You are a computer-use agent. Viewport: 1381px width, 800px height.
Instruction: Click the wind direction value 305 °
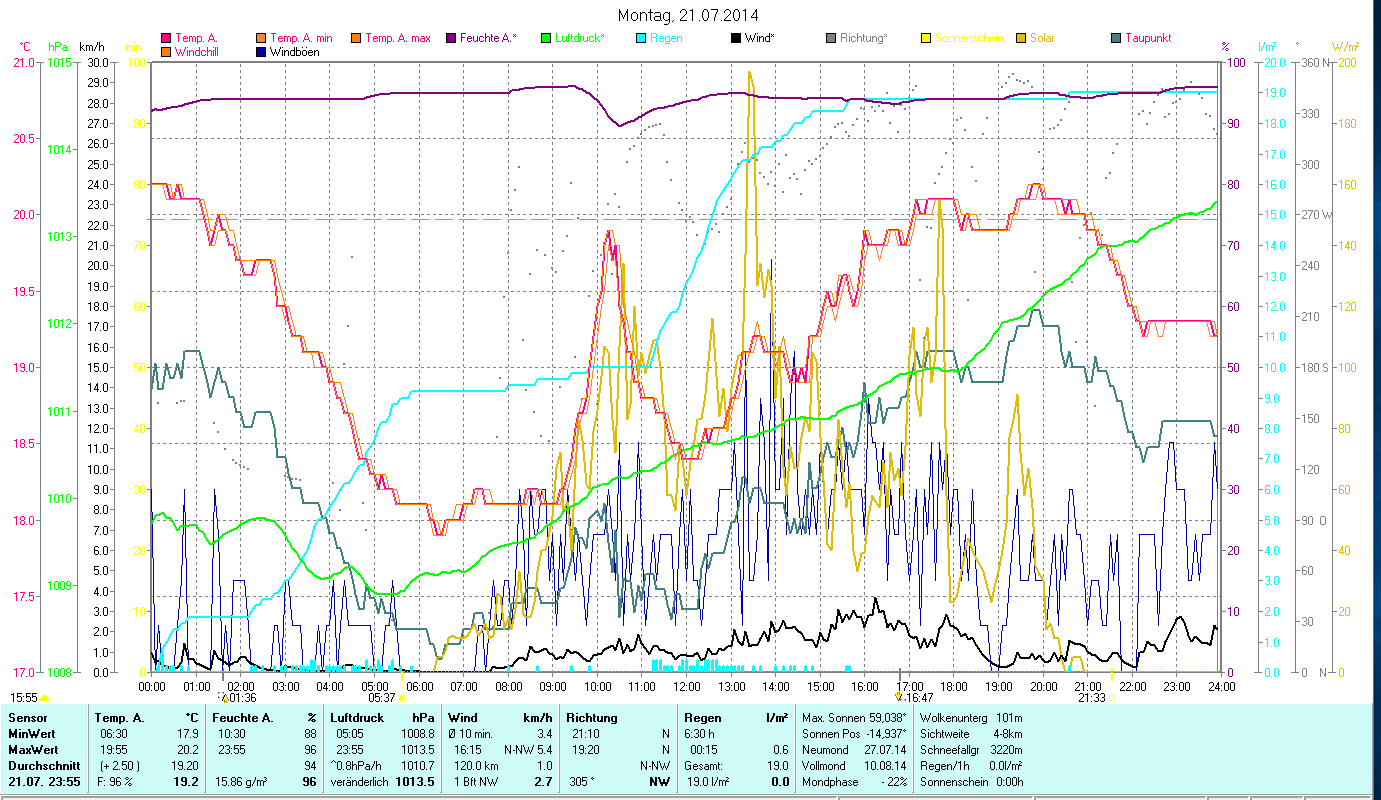point(582,782)
